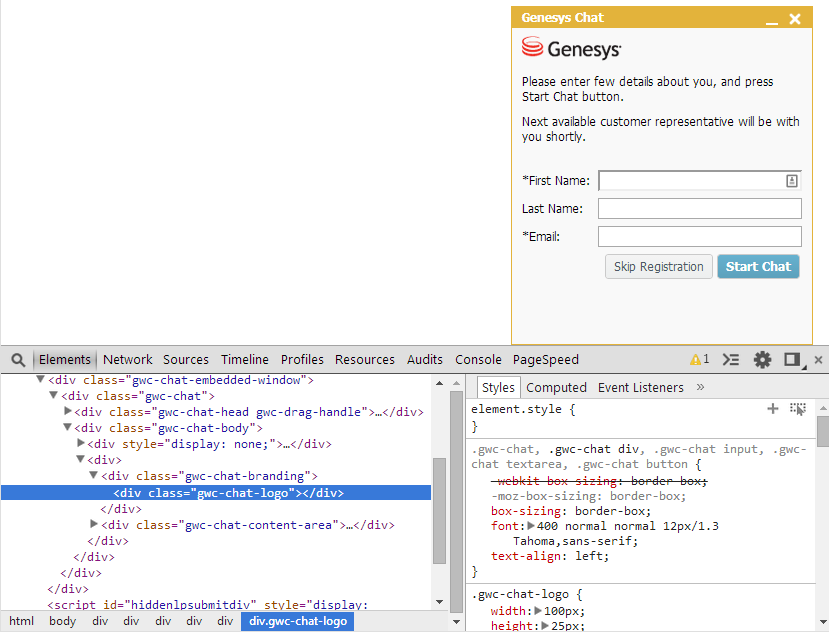Open DevTools settings gear
829x632 pixels.
coord(762,360)
